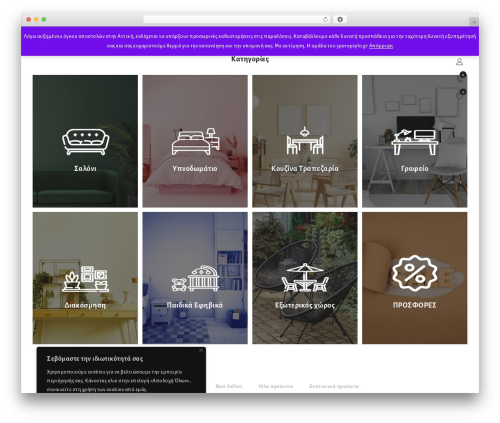
Task: Open the Σαλόνι category label
Action: click(85, 168)
